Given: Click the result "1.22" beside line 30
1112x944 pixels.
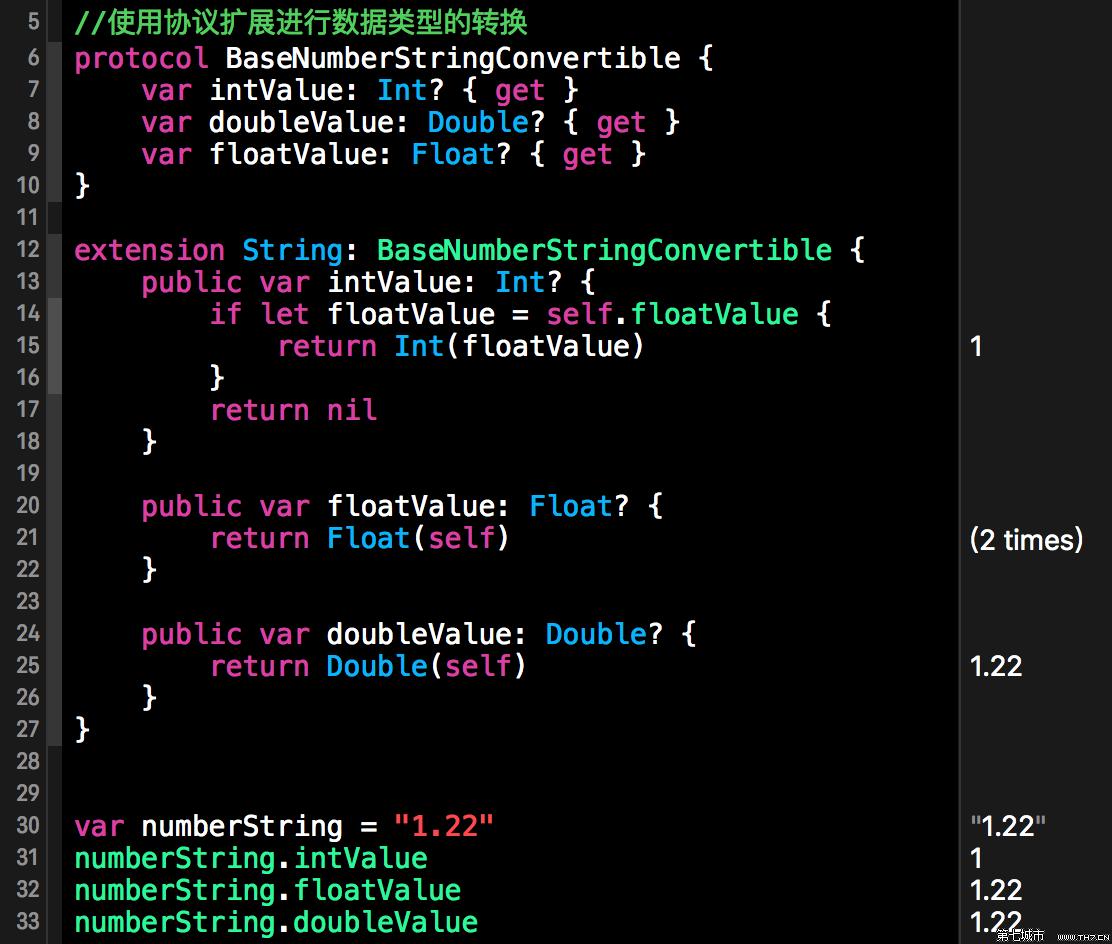Looking at the screenshot, I should [x=1008, y=826].
